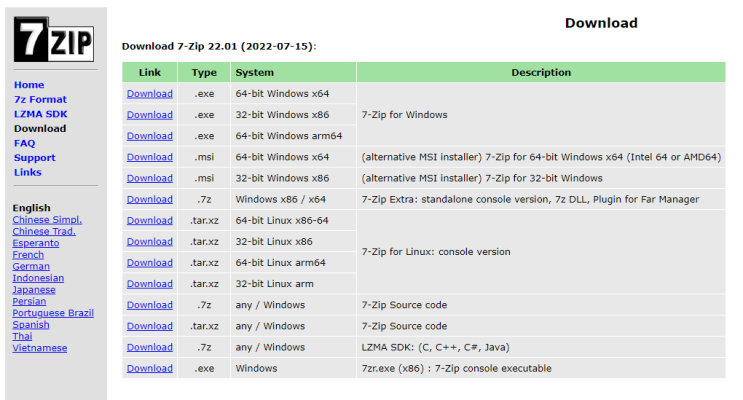Switch language to Japanese
This screenshot has height=400, width=743.
[35, 290]
